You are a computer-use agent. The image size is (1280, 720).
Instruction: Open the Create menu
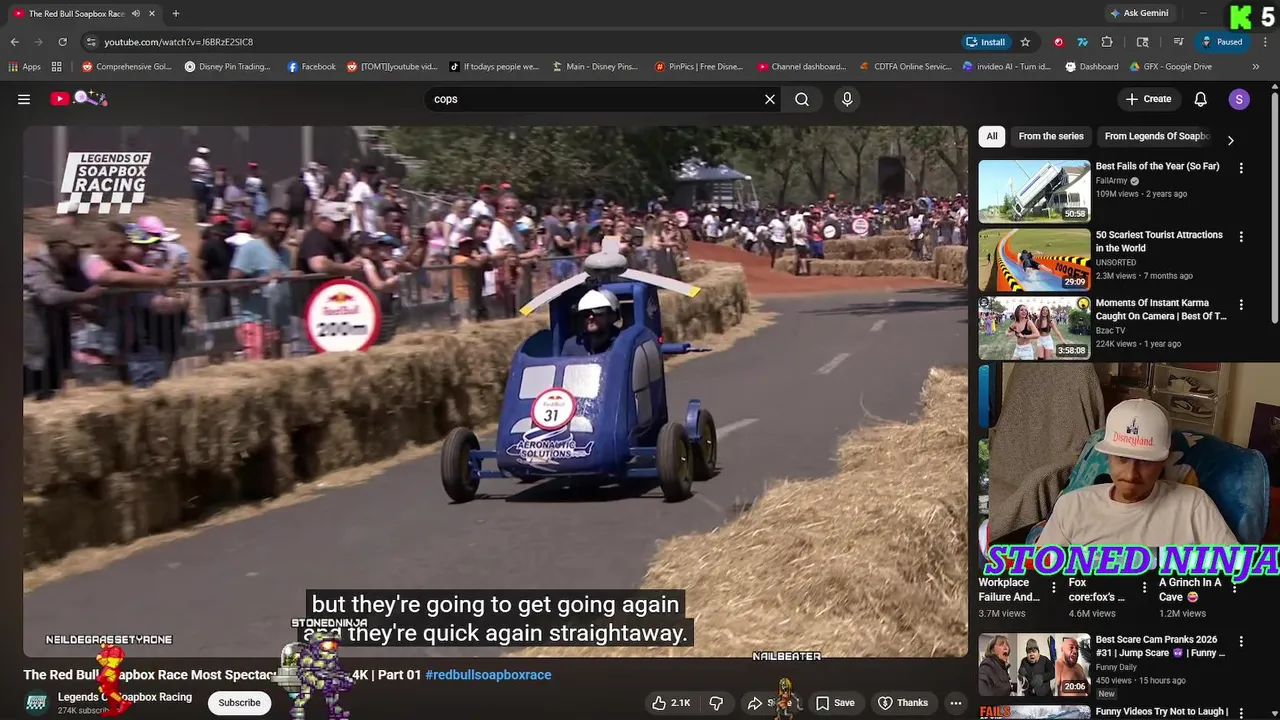(x=1148, y=99)
